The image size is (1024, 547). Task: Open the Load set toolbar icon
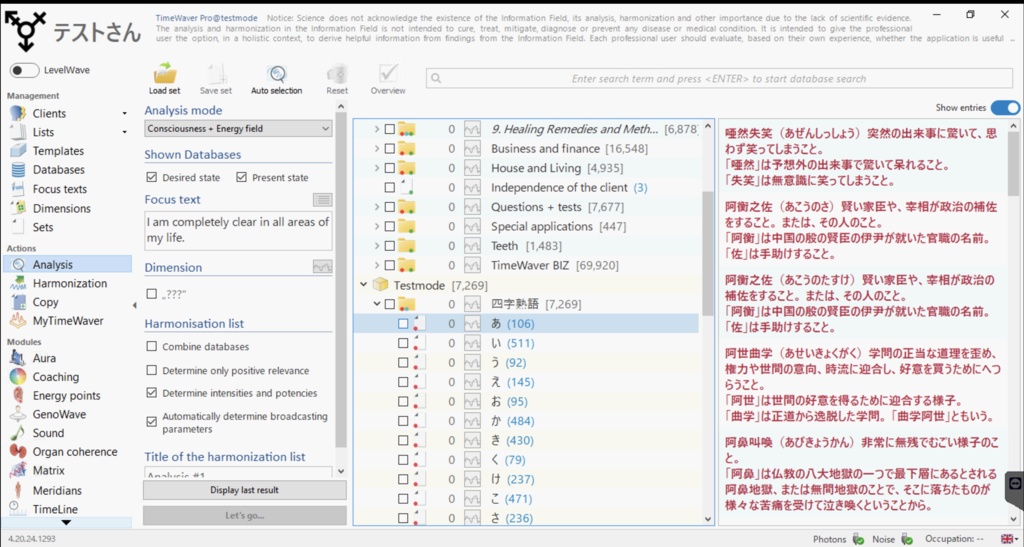coord(165,78)
